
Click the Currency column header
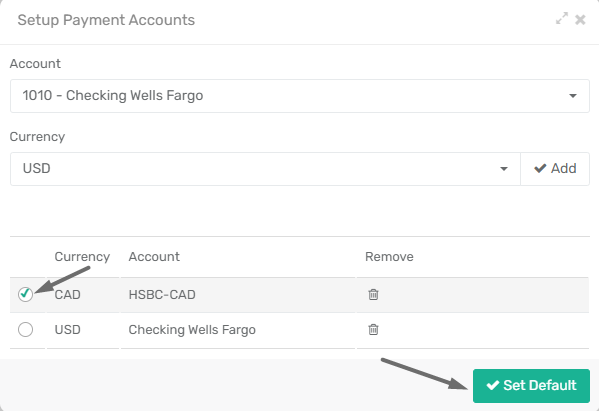pos(82,257)
